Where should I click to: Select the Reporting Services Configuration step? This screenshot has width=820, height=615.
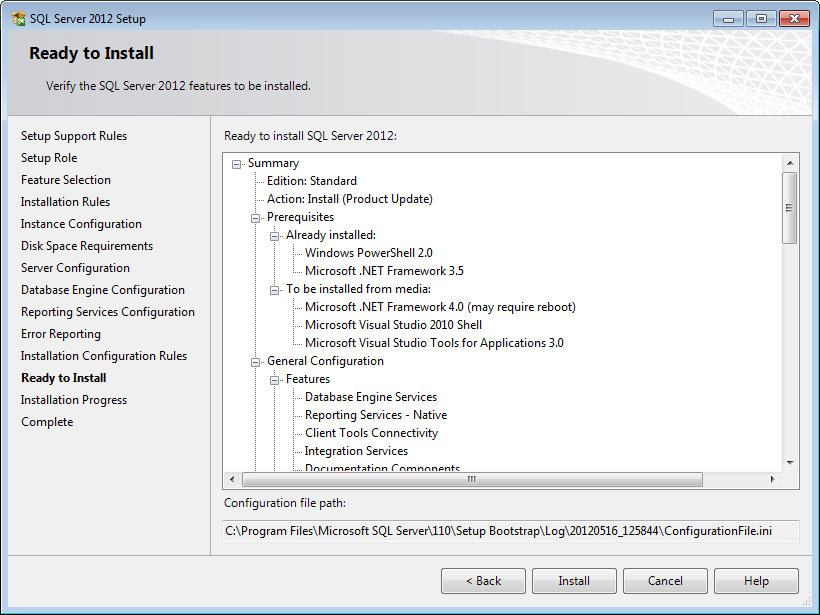coord(108,312)
